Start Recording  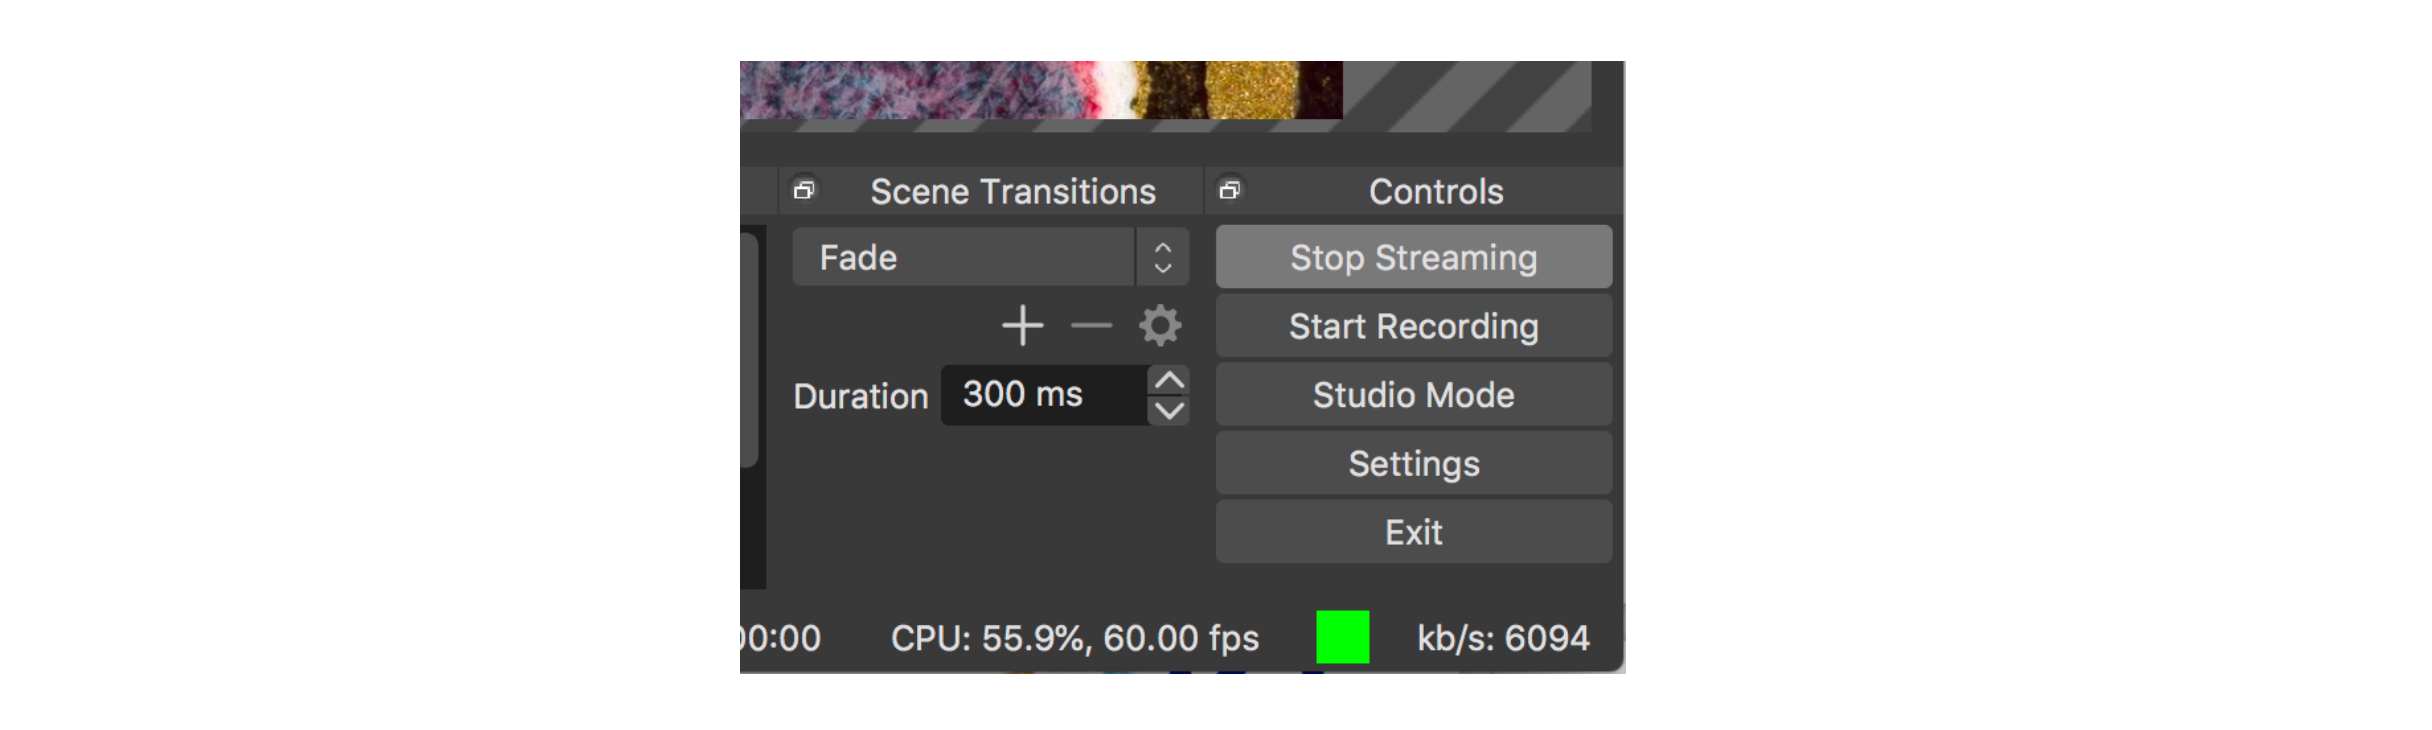pos(1413,326)
